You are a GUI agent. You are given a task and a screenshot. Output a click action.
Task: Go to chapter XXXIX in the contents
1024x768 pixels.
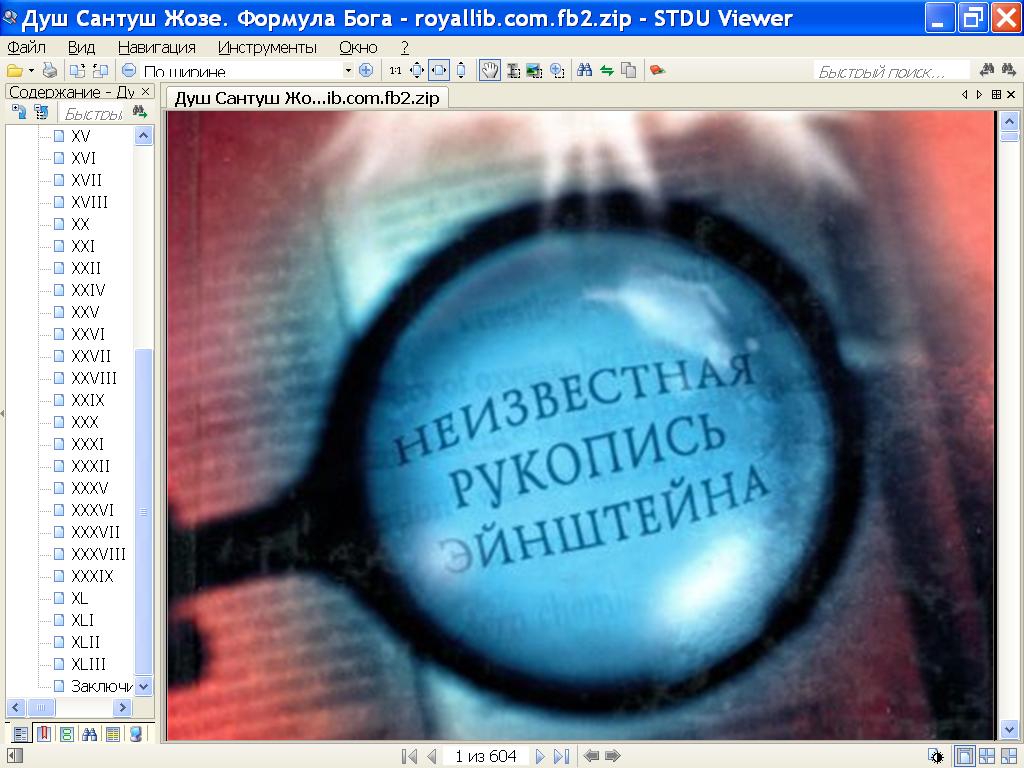click(x=91, y=576)
